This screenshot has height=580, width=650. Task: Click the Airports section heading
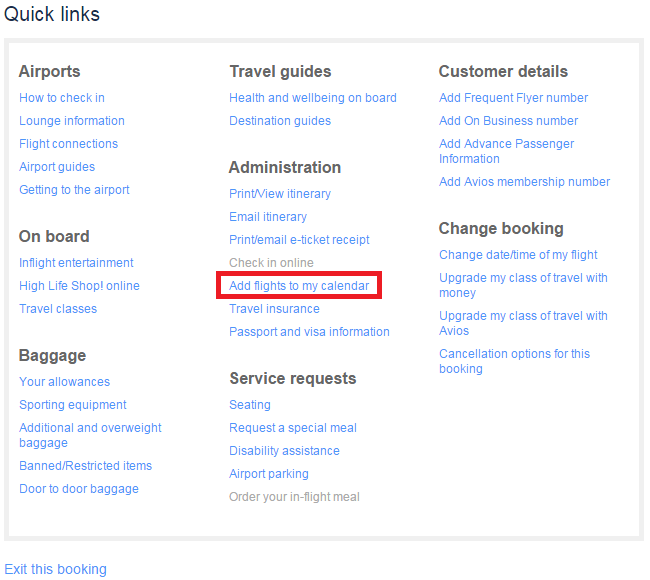coord(49,71)
